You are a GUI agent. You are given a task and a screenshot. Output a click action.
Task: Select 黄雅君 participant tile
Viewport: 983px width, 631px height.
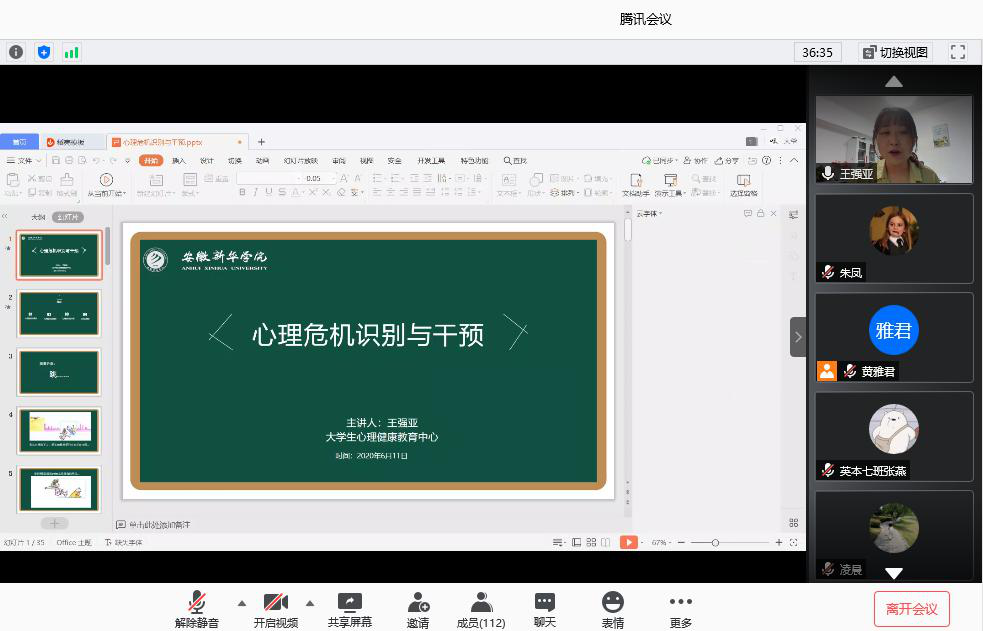pyautogui.click(x=893, y=337)
